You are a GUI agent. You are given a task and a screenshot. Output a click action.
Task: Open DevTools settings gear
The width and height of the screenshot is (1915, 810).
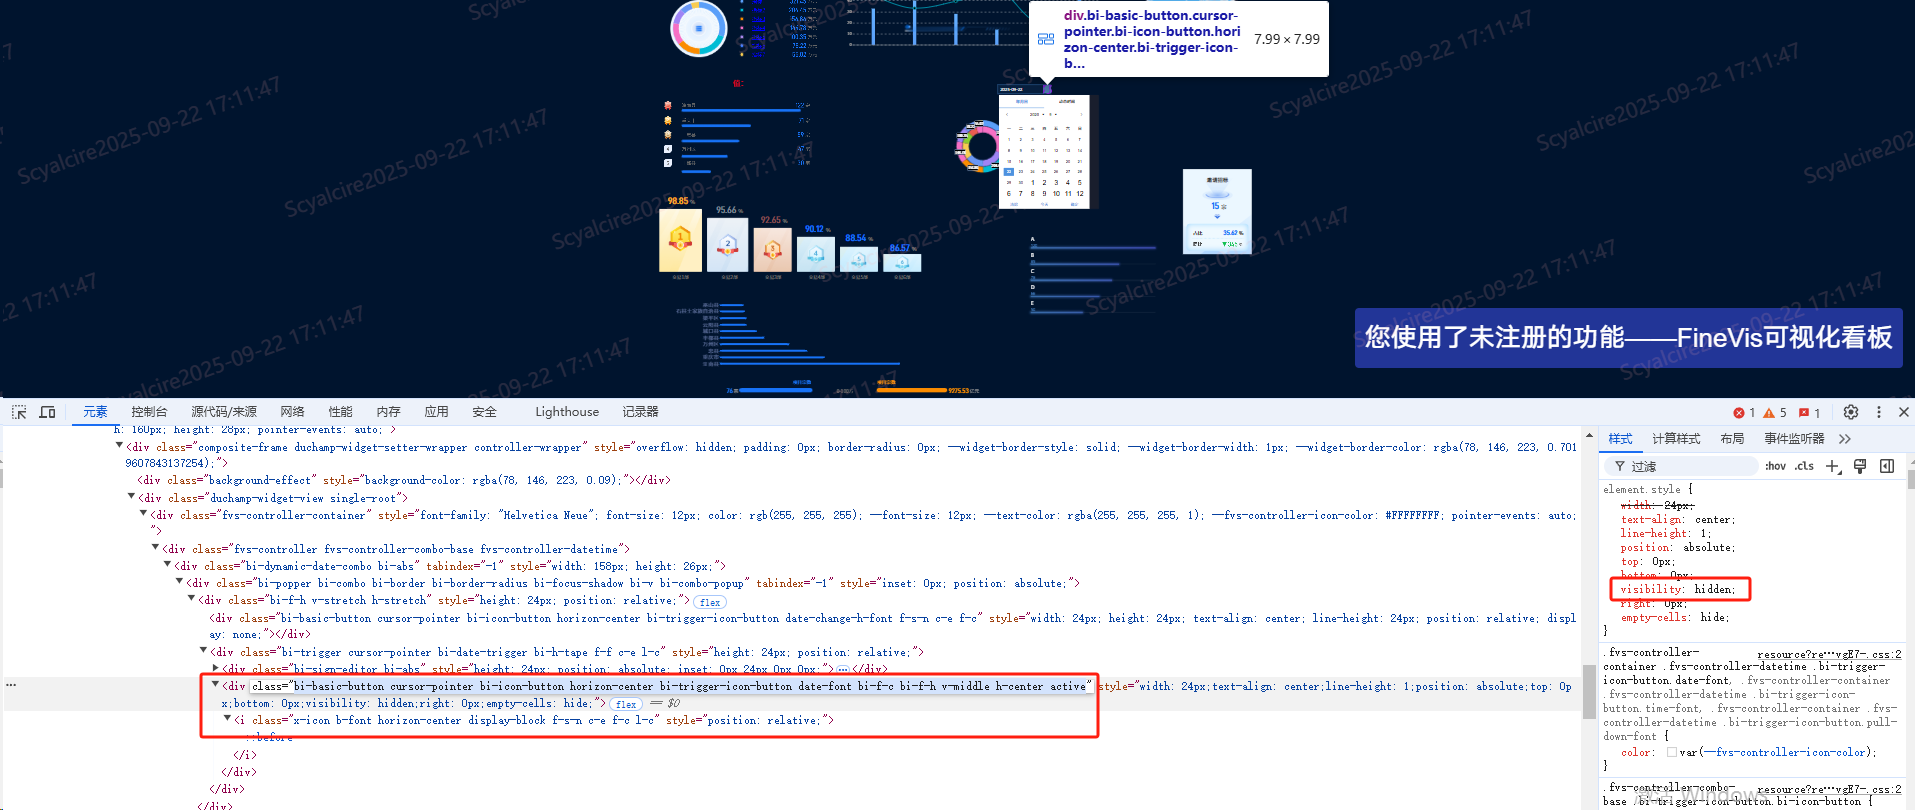[1850, 412]
